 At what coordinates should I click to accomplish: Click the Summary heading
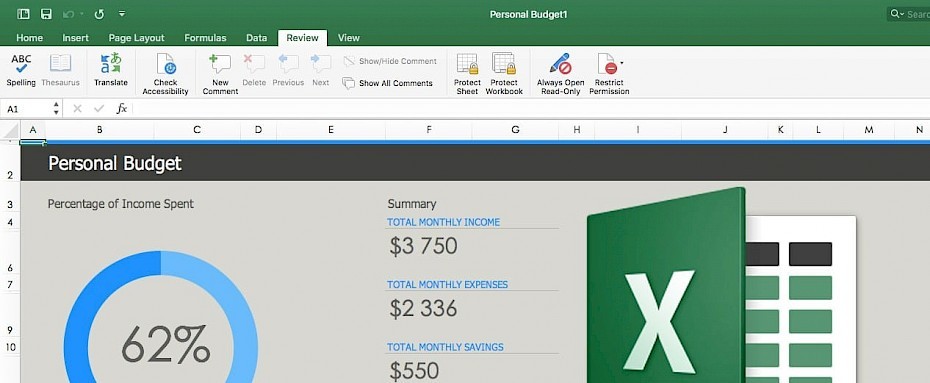click(412, 204)
